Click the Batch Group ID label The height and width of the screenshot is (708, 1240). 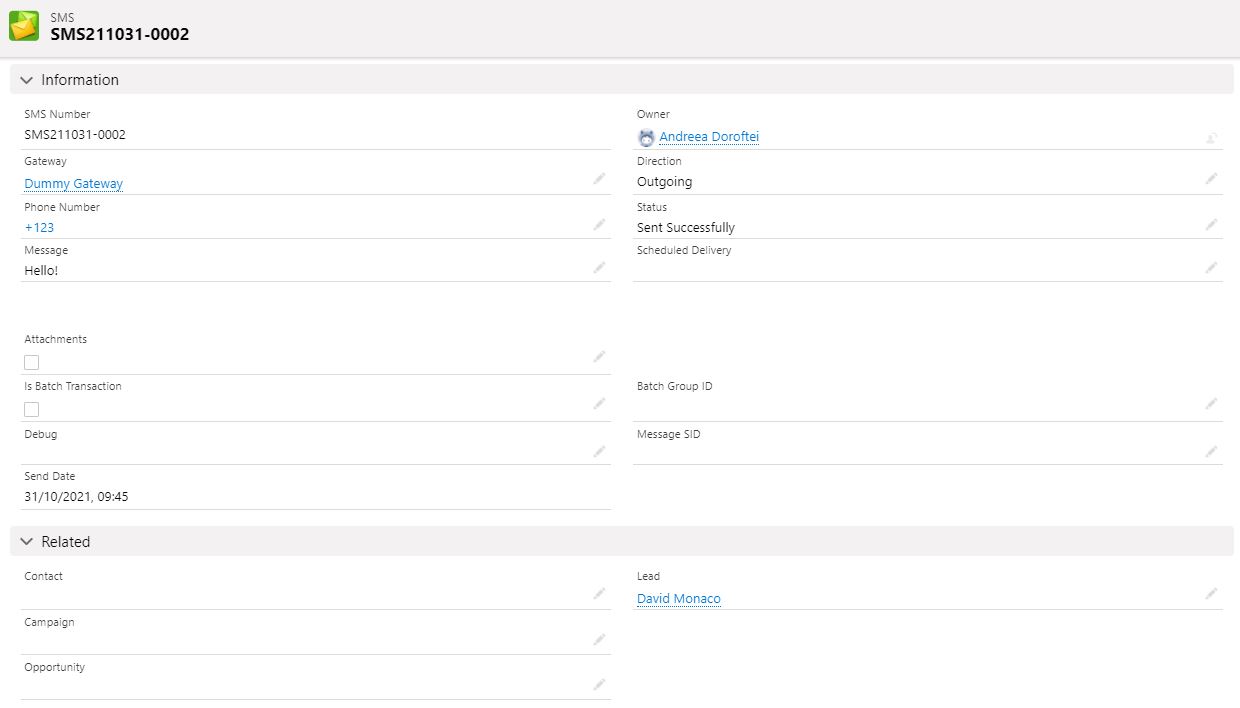(675, 386)
